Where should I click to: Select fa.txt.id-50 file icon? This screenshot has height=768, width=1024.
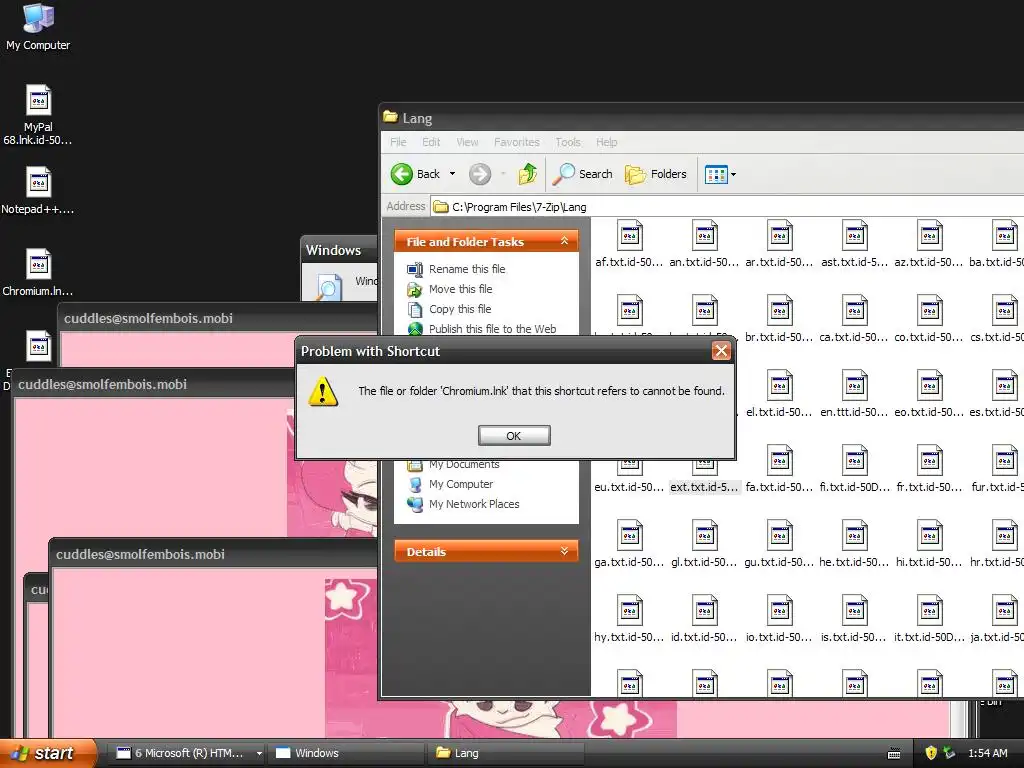(780, 462)
